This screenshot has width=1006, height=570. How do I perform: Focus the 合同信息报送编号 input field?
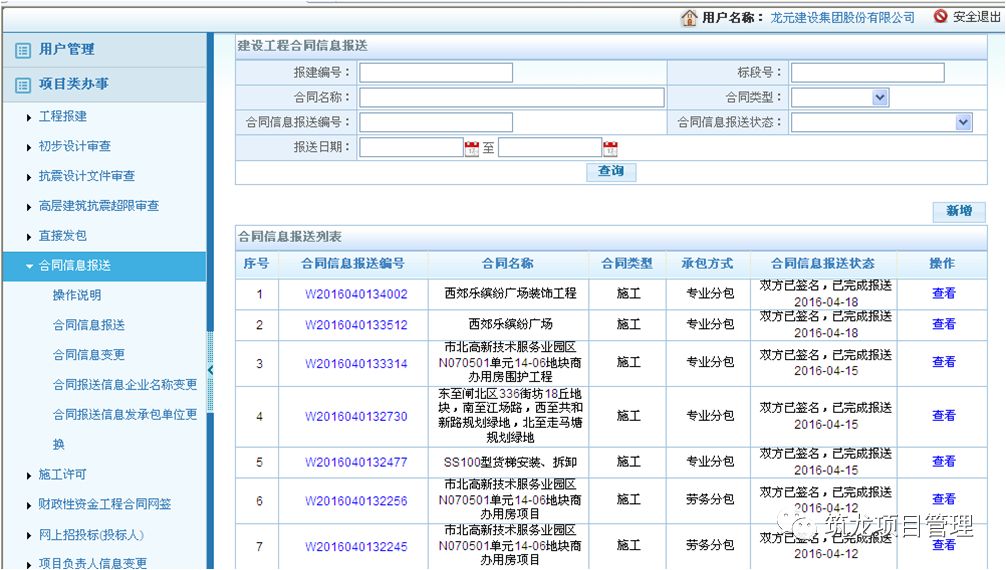pos(436,122)
